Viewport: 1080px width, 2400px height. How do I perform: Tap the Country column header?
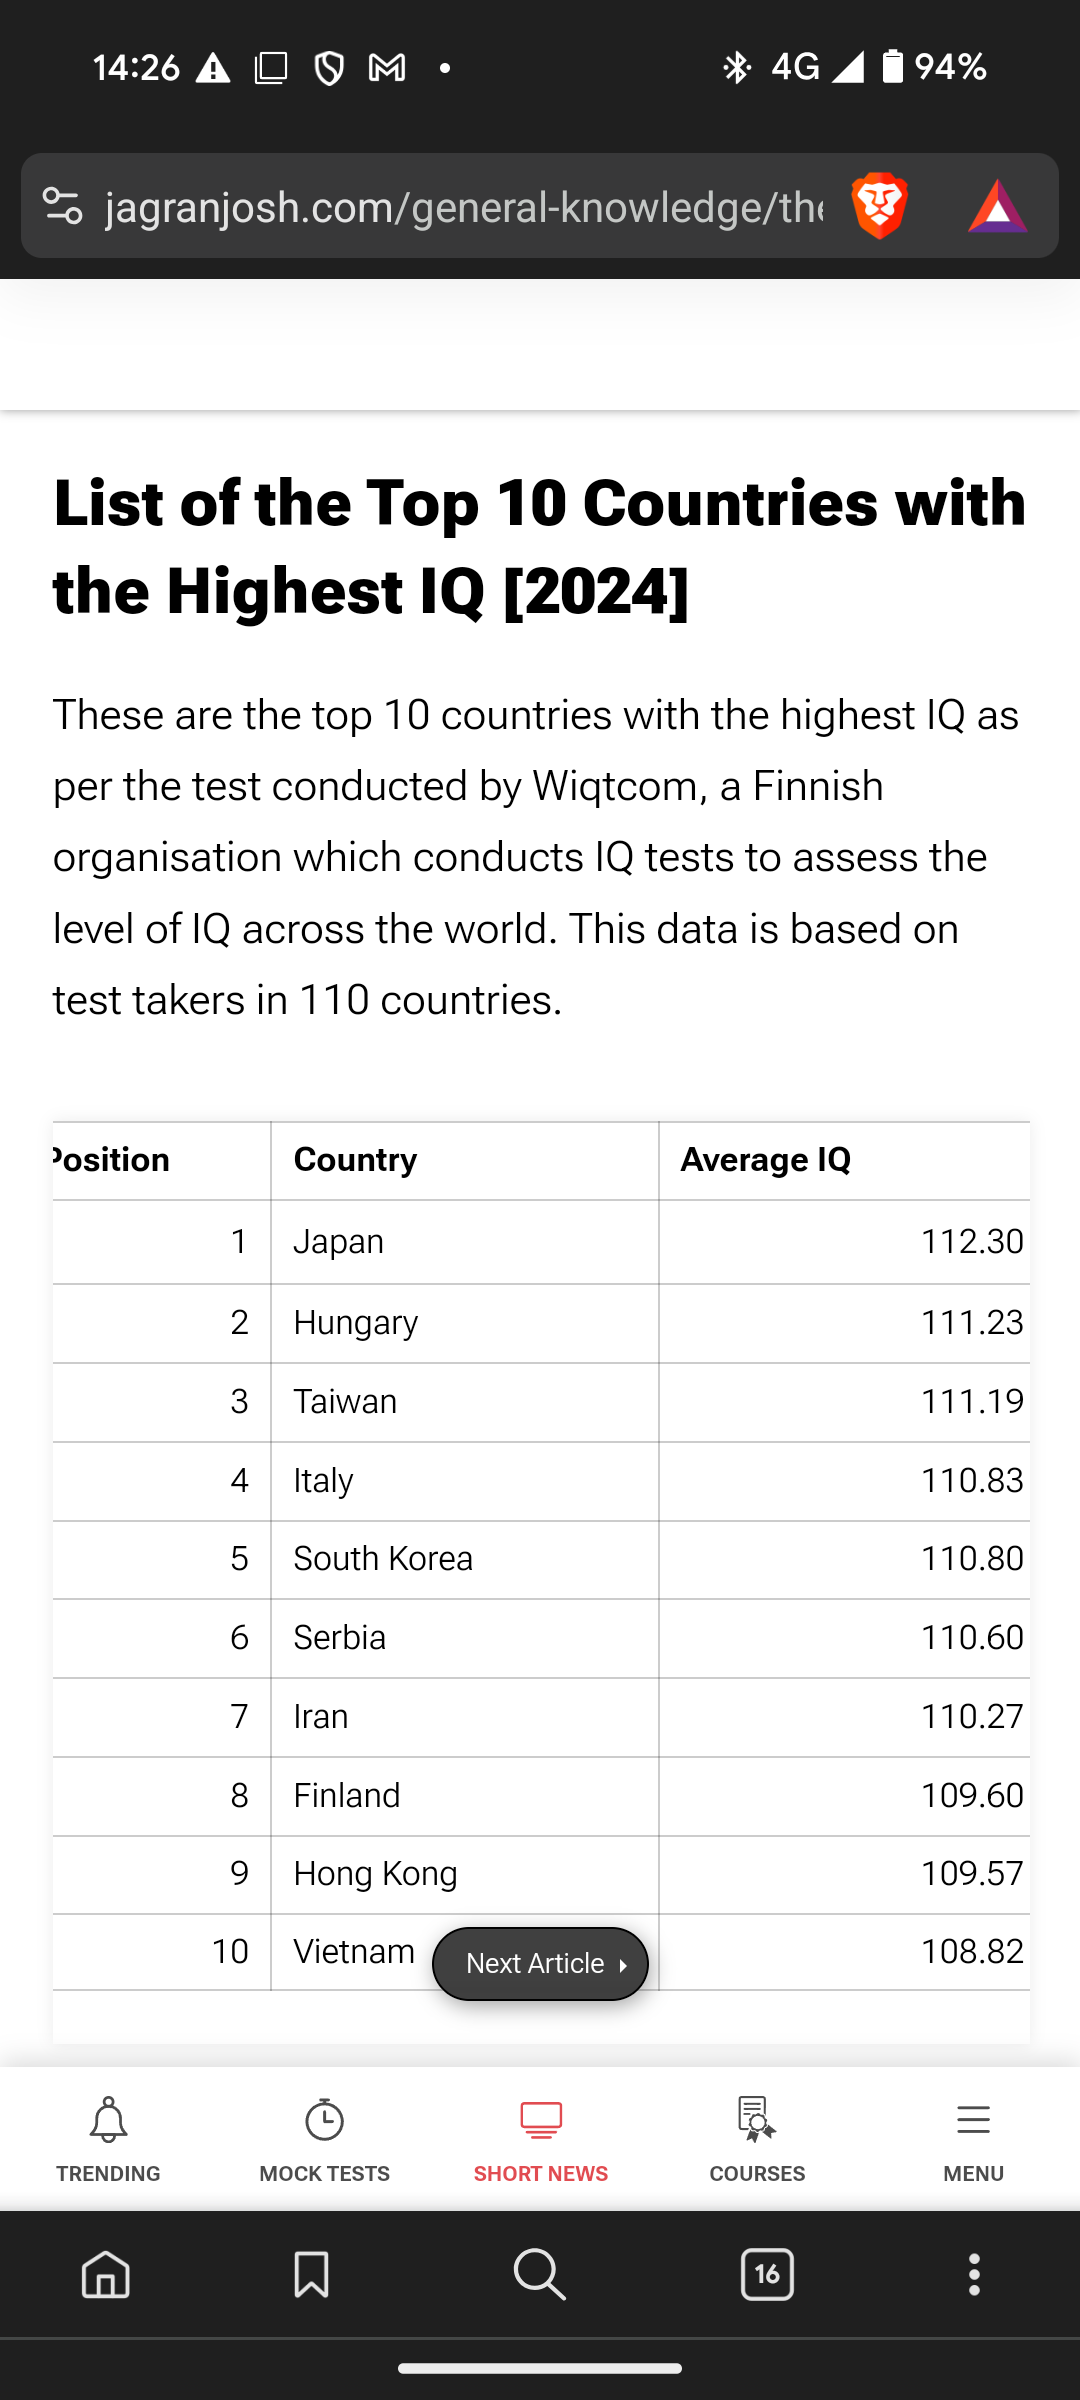[x=355, y=1160]
